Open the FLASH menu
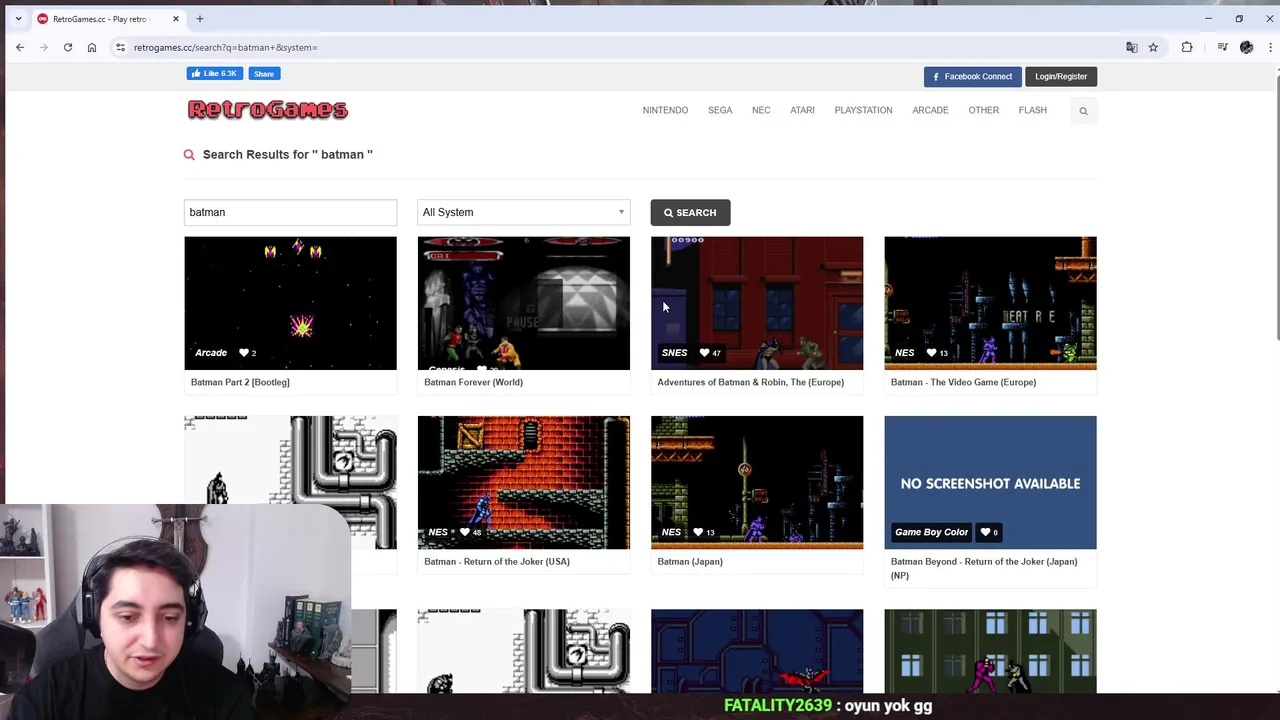The height and width of the screenshot is (720, 1280). (x=1032, y=110)
